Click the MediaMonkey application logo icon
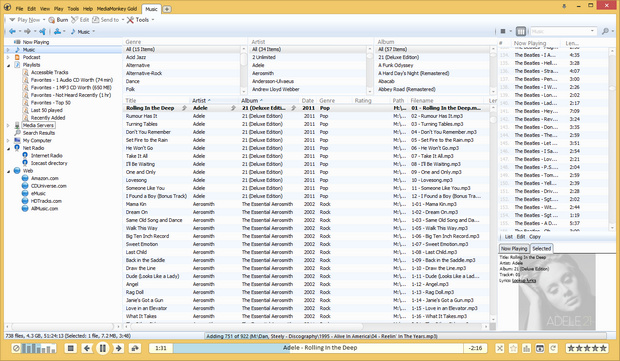Viewport: 620px width, 361px height. [7, 7]
